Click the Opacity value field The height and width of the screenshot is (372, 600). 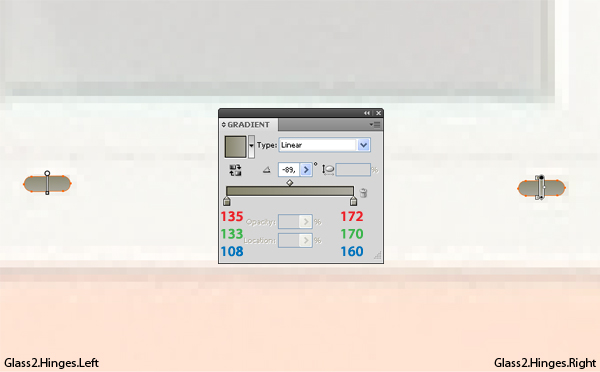(x=289, y=221)
